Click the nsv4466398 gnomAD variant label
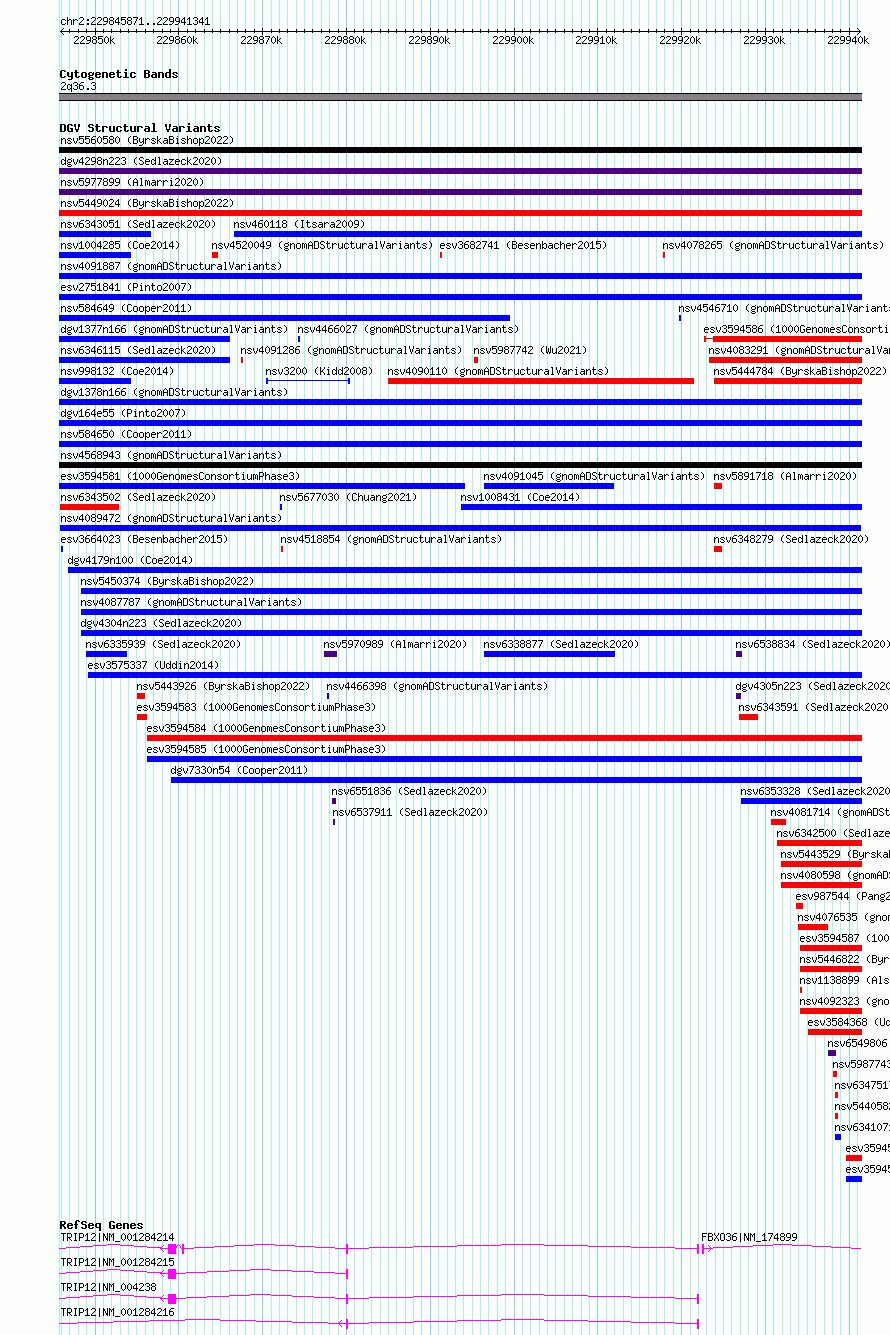 point(437,686)
